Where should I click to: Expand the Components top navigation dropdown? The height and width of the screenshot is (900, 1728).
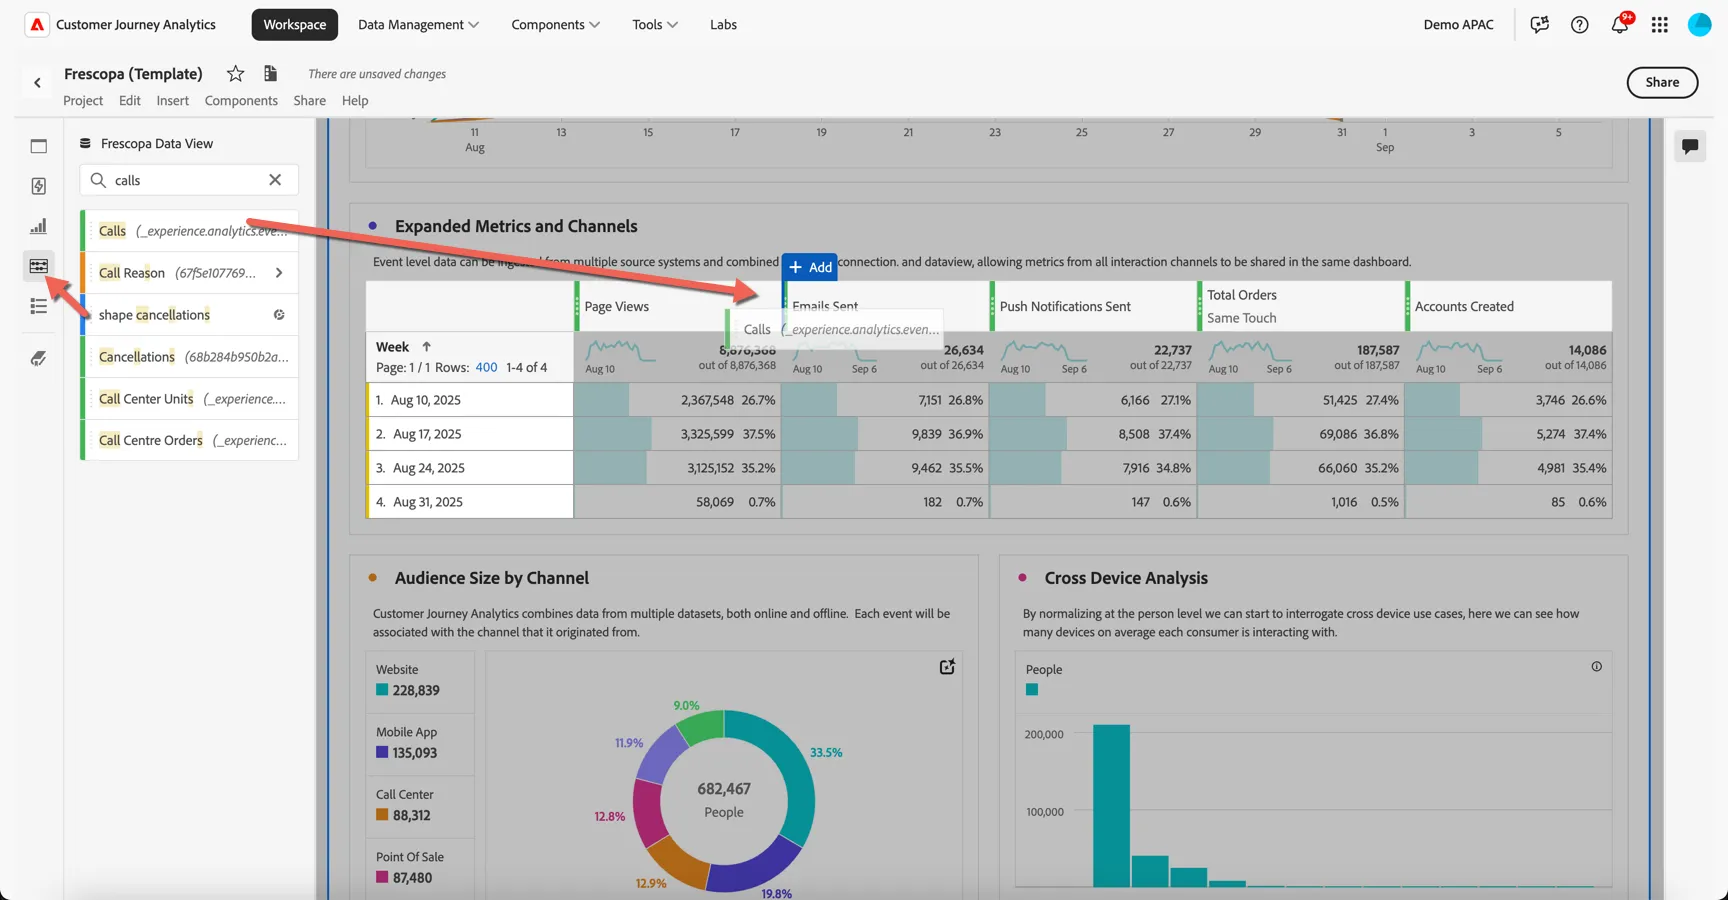555,25
